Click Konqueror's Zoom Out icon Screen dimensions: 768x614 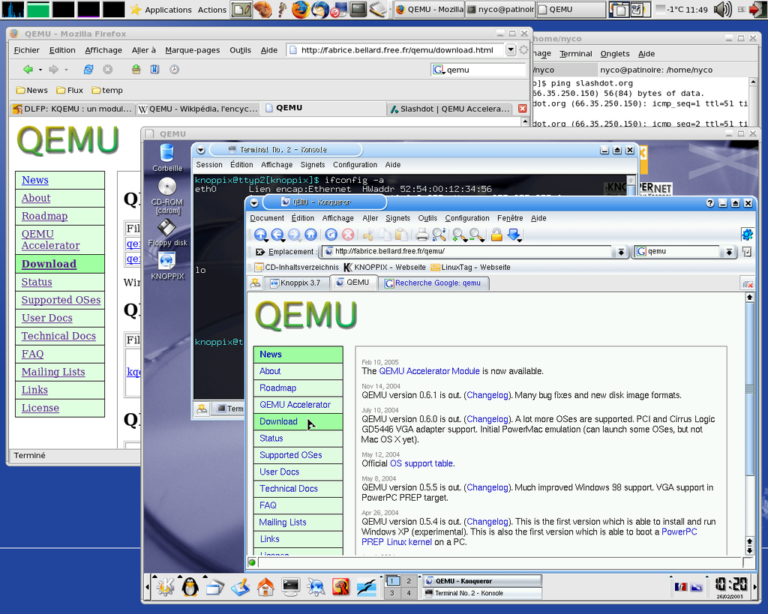click(477, 235)
